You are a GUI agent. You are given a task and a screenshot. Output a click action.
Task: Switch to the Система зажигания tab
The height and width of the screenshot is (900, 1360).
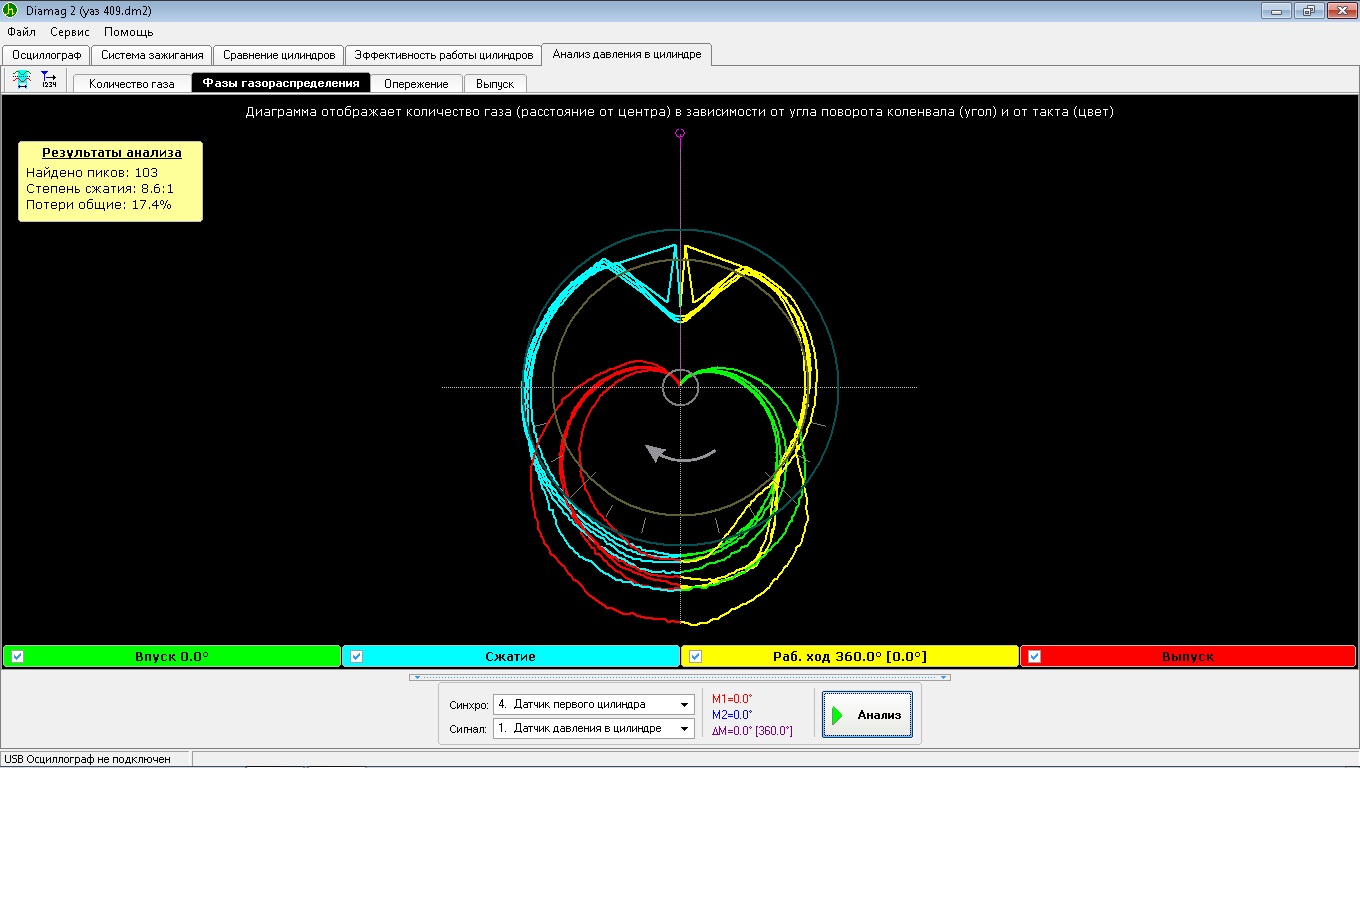[152, 55]
